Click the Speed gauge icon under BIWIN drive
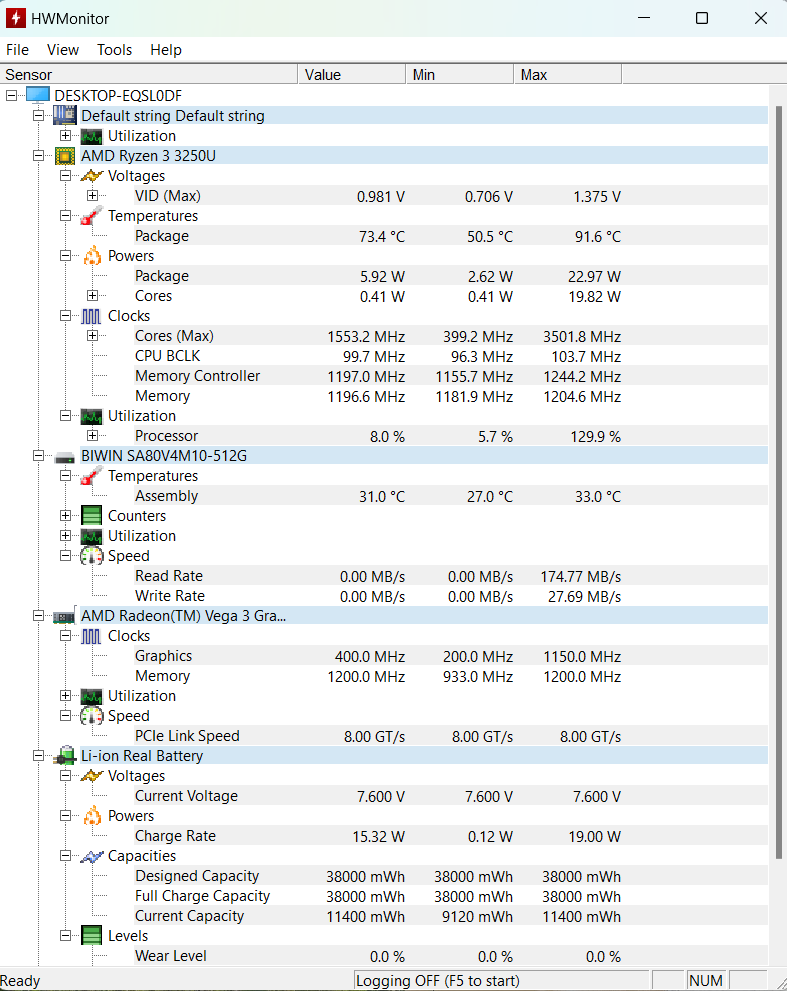This screenshot has width=787, height=991. pyautogui.click(x=92, y=556)
